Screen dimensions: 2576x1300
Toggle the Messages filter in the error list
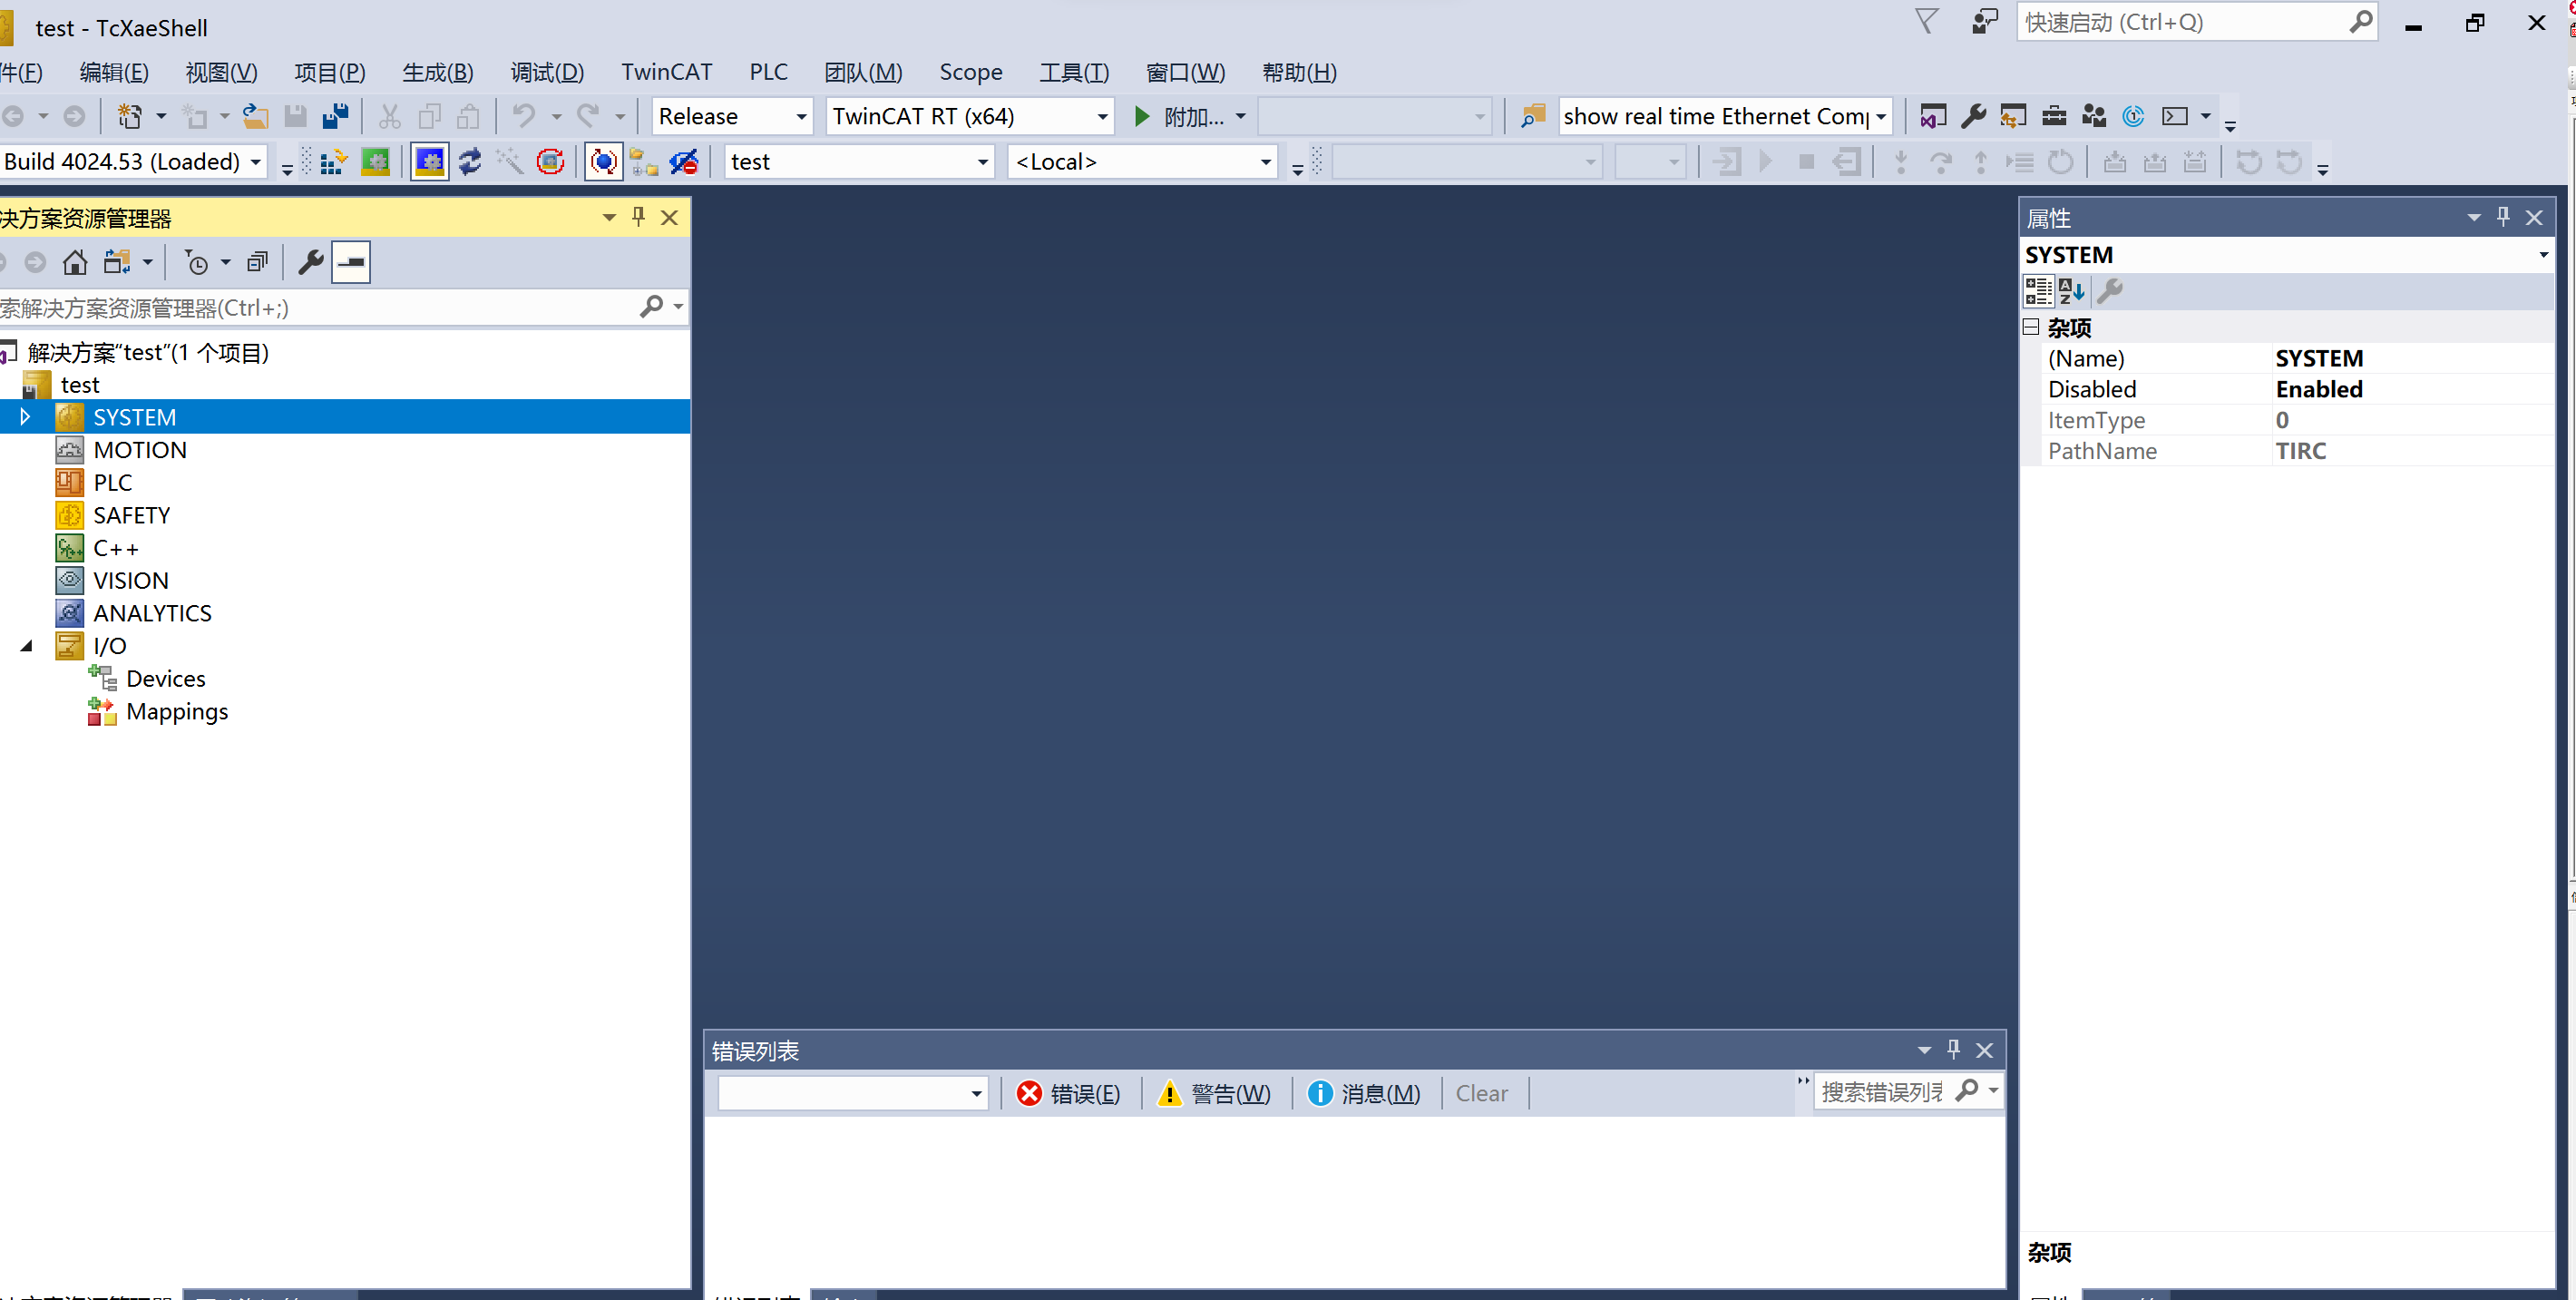[x=1364, y=1093]
